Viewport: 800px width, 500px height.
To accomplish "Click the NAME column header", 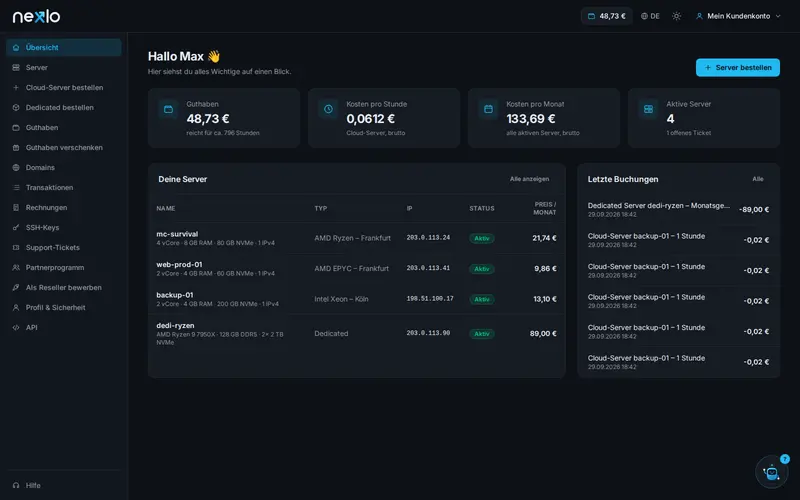I will pos(166,208).
